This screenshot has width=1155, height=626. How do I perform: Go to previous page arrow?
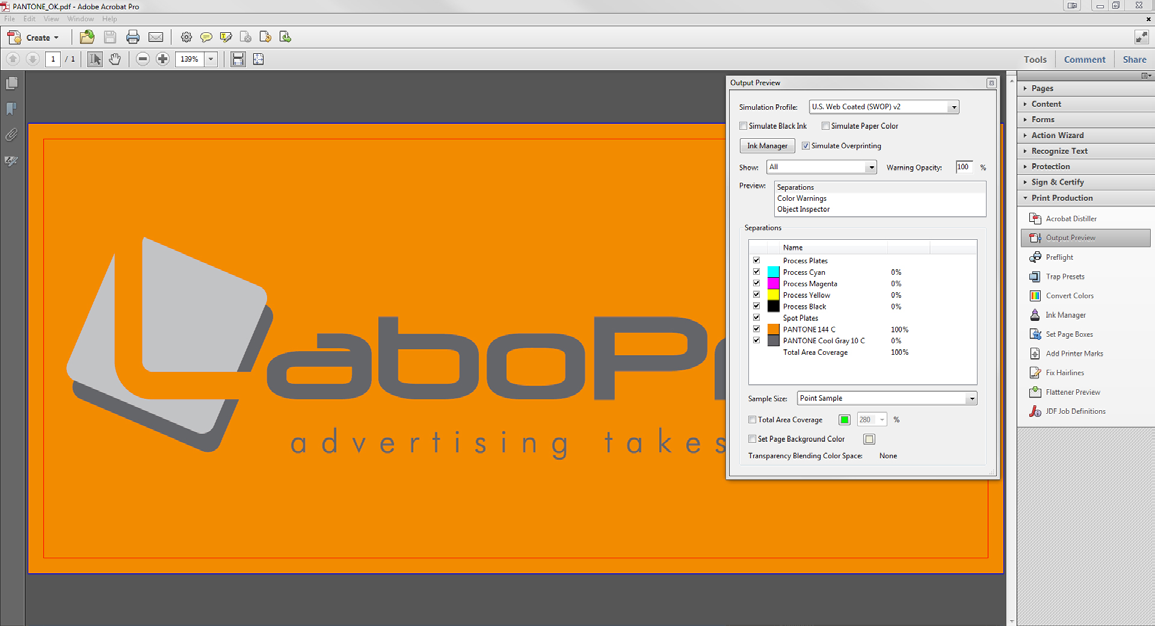(13, 59)
